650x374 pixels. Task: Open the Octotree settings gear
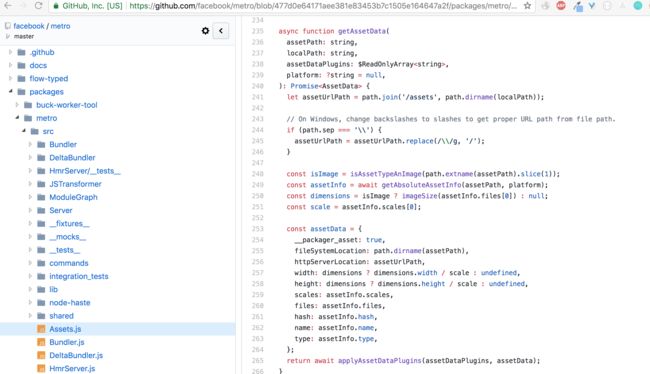click(x=205, y=31)
